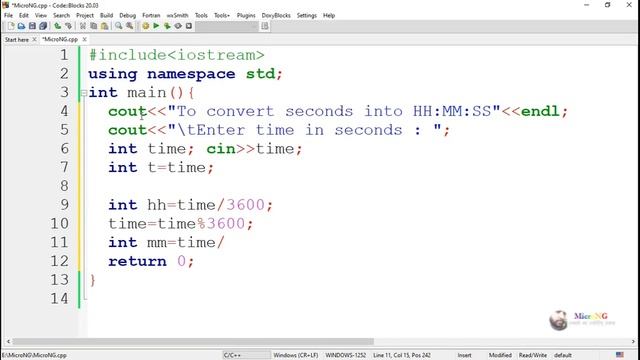Open the Edit menu

(x=24, y=16)
